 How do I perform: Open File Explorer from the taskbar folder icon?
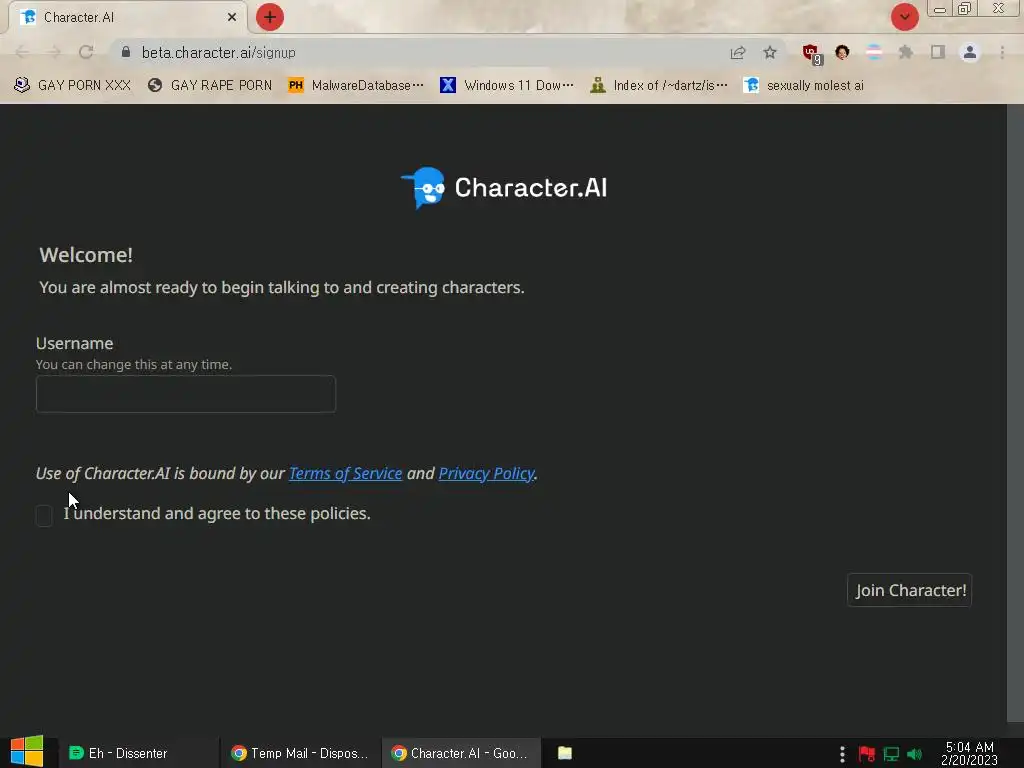point(565,753)
